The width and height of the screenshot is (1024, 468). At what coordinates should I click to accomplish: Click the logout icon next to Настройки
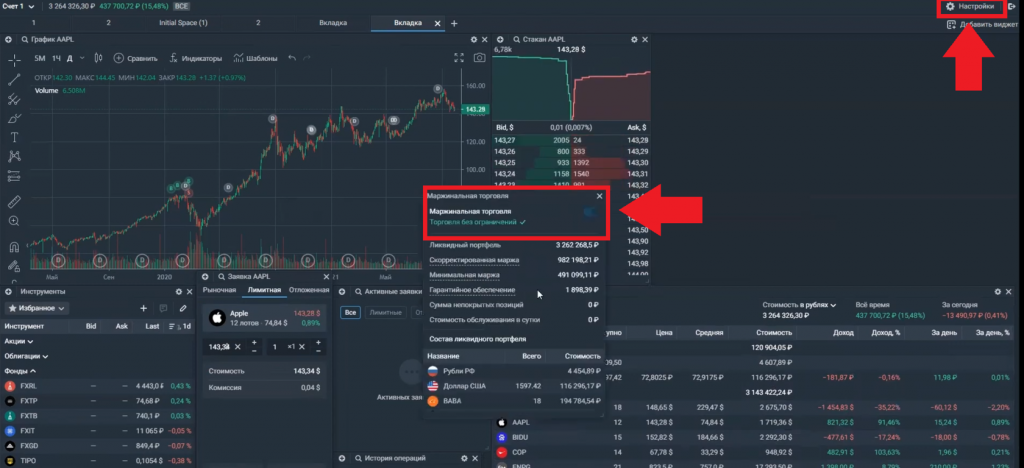pos(1012,7)
